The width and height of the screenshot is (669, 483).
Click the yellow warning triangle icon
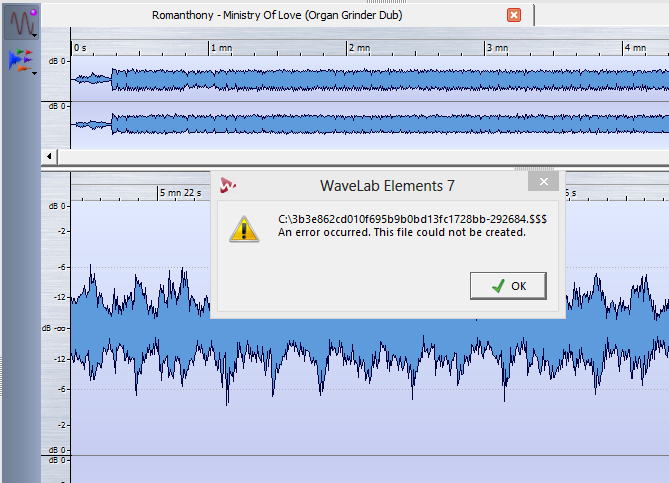pos(243,227)
